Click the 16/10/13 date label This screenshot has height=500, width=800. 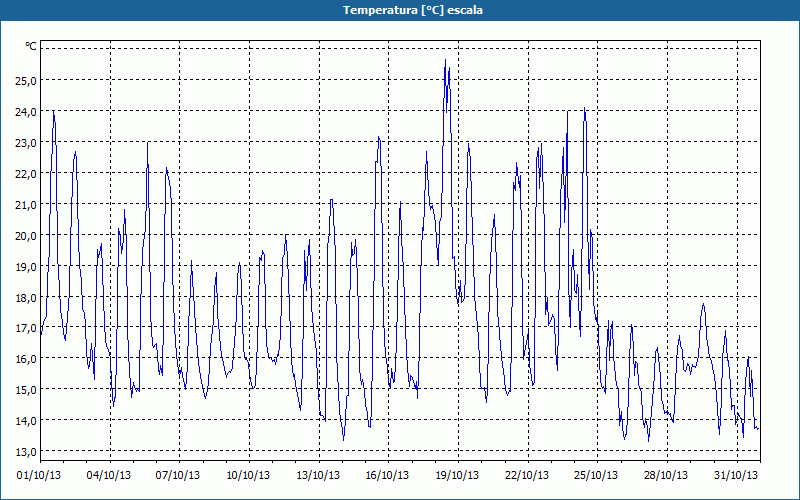(387, 475)
